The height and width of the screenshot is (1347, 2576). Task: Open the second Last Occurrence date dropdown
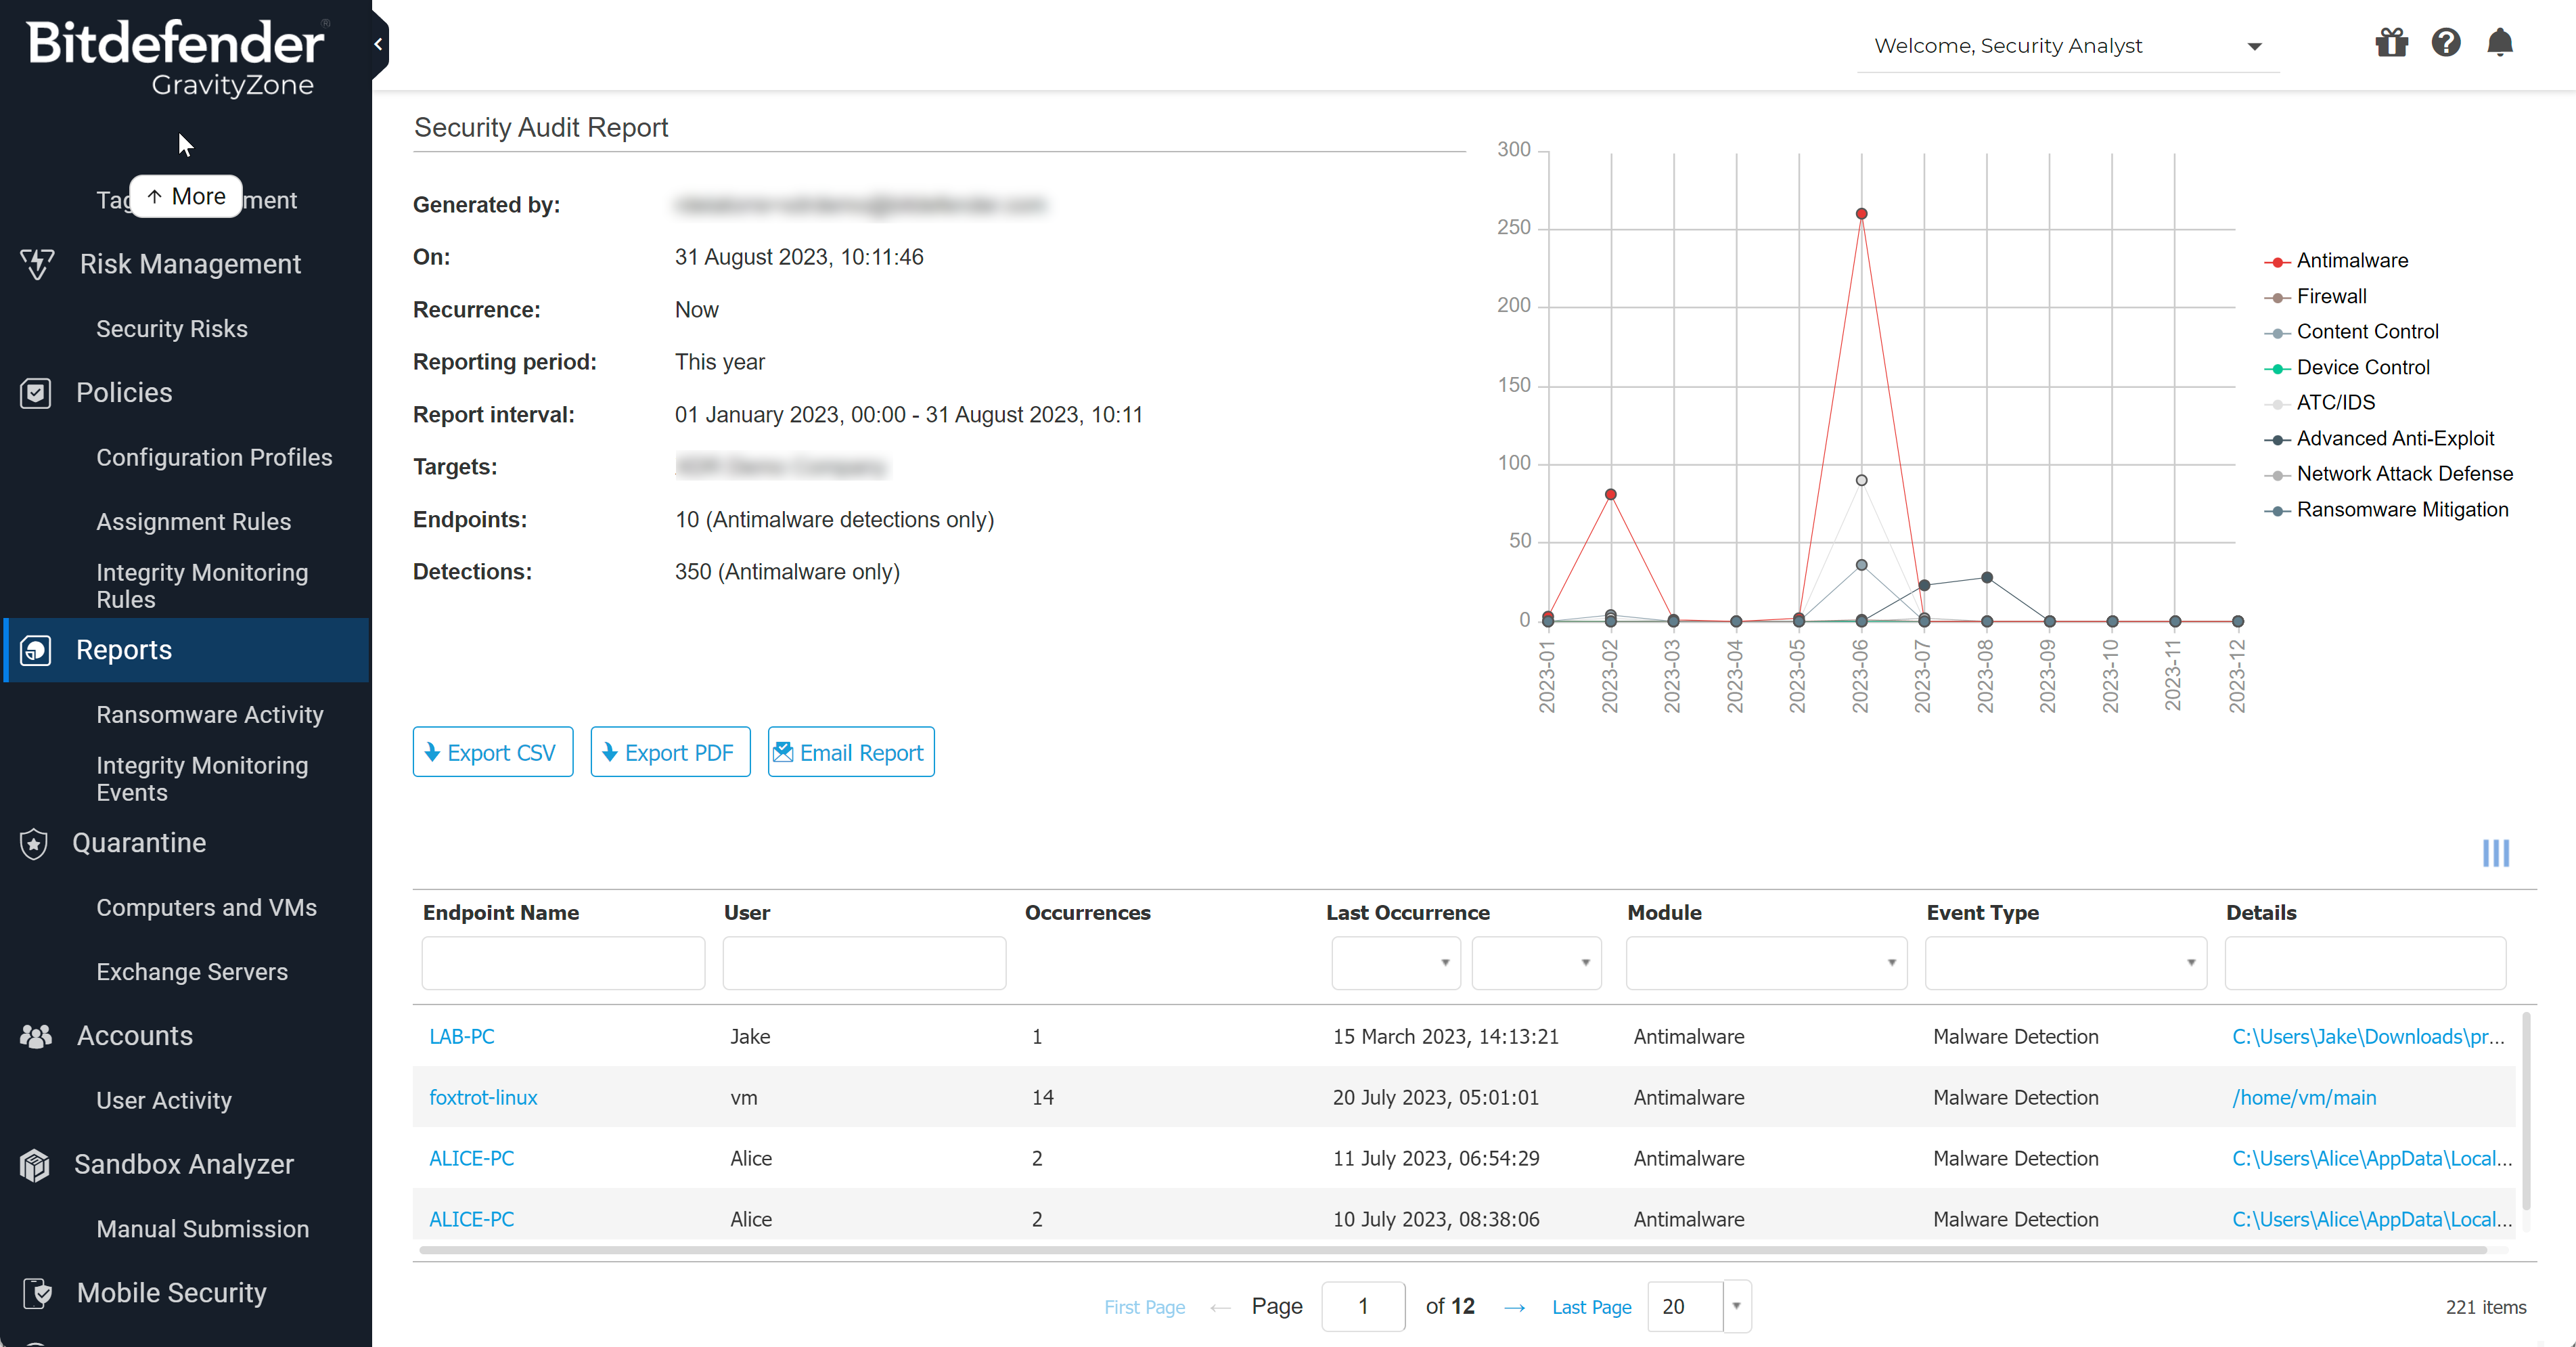1536,963
